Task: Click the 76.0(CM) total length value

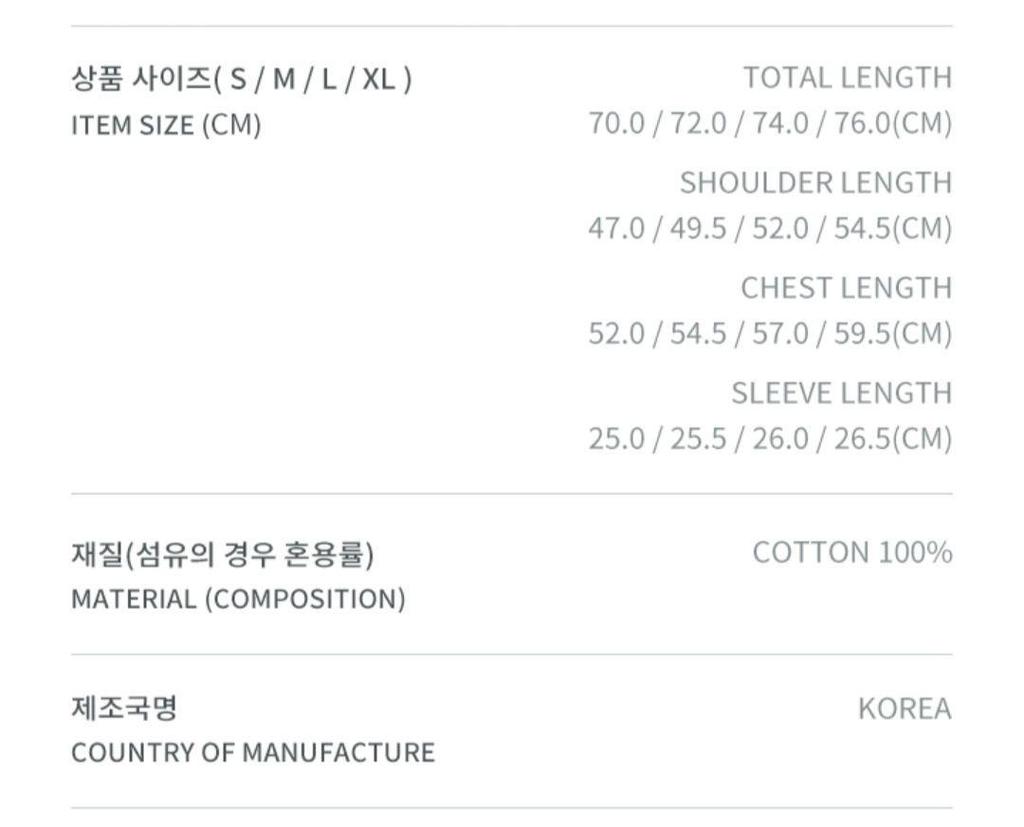Action: pyautogui.click(x=893, y=124)
